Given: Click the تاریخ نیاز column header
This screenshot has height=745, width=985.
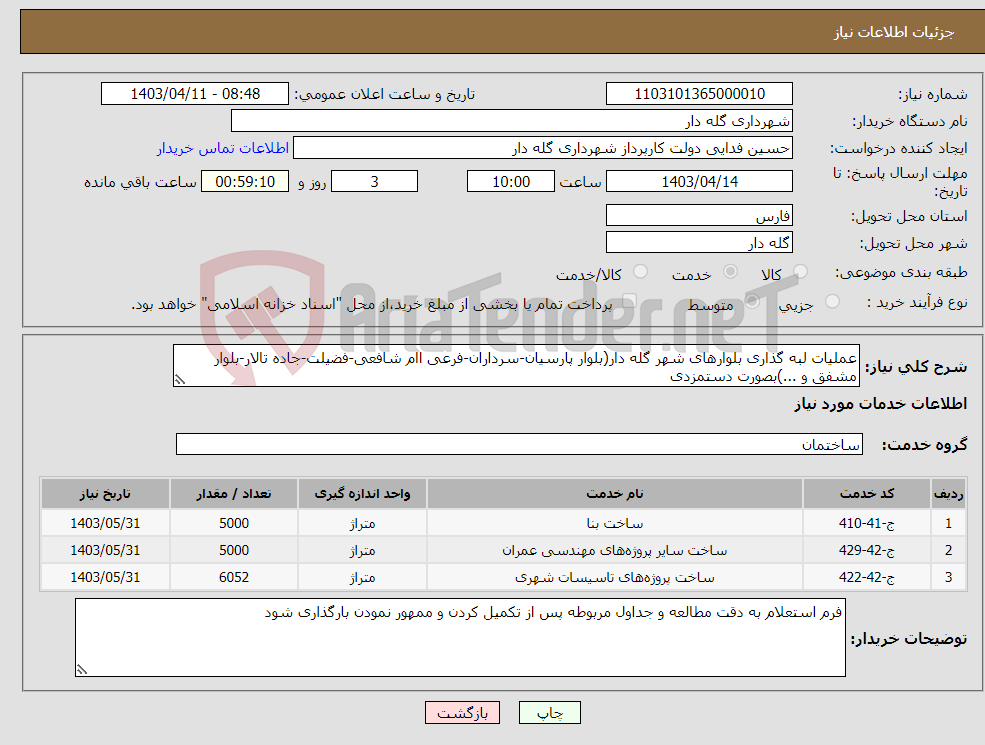Looking at the screenshot, I should coord(105,494).
